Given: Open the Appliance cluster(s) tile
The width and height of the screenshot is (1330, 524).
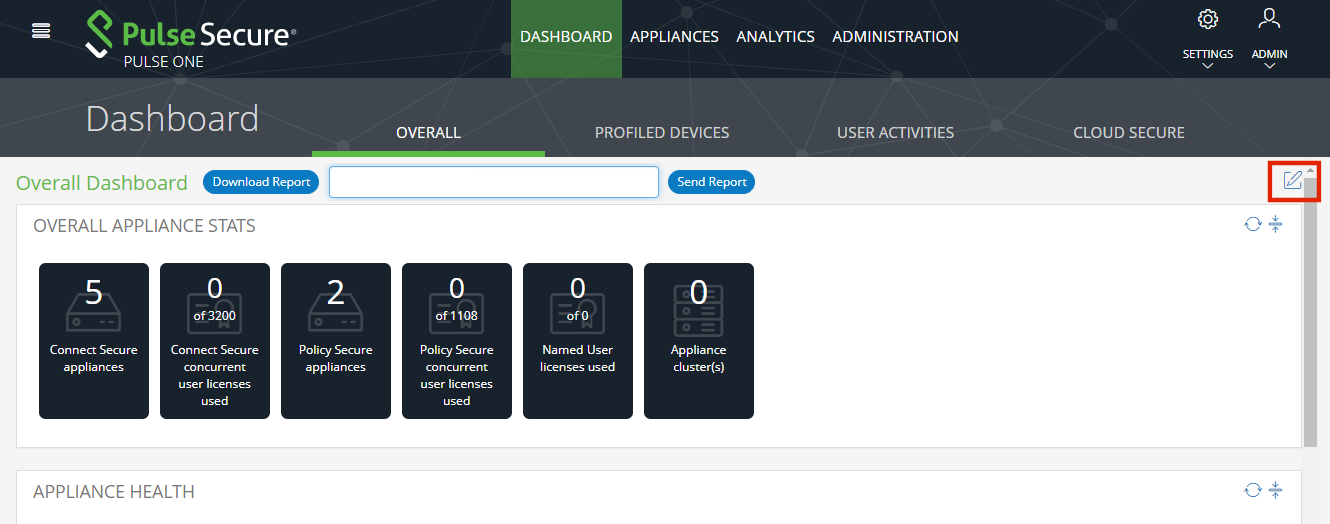Looking at the screenshot, I should click(x=699, y=341).
